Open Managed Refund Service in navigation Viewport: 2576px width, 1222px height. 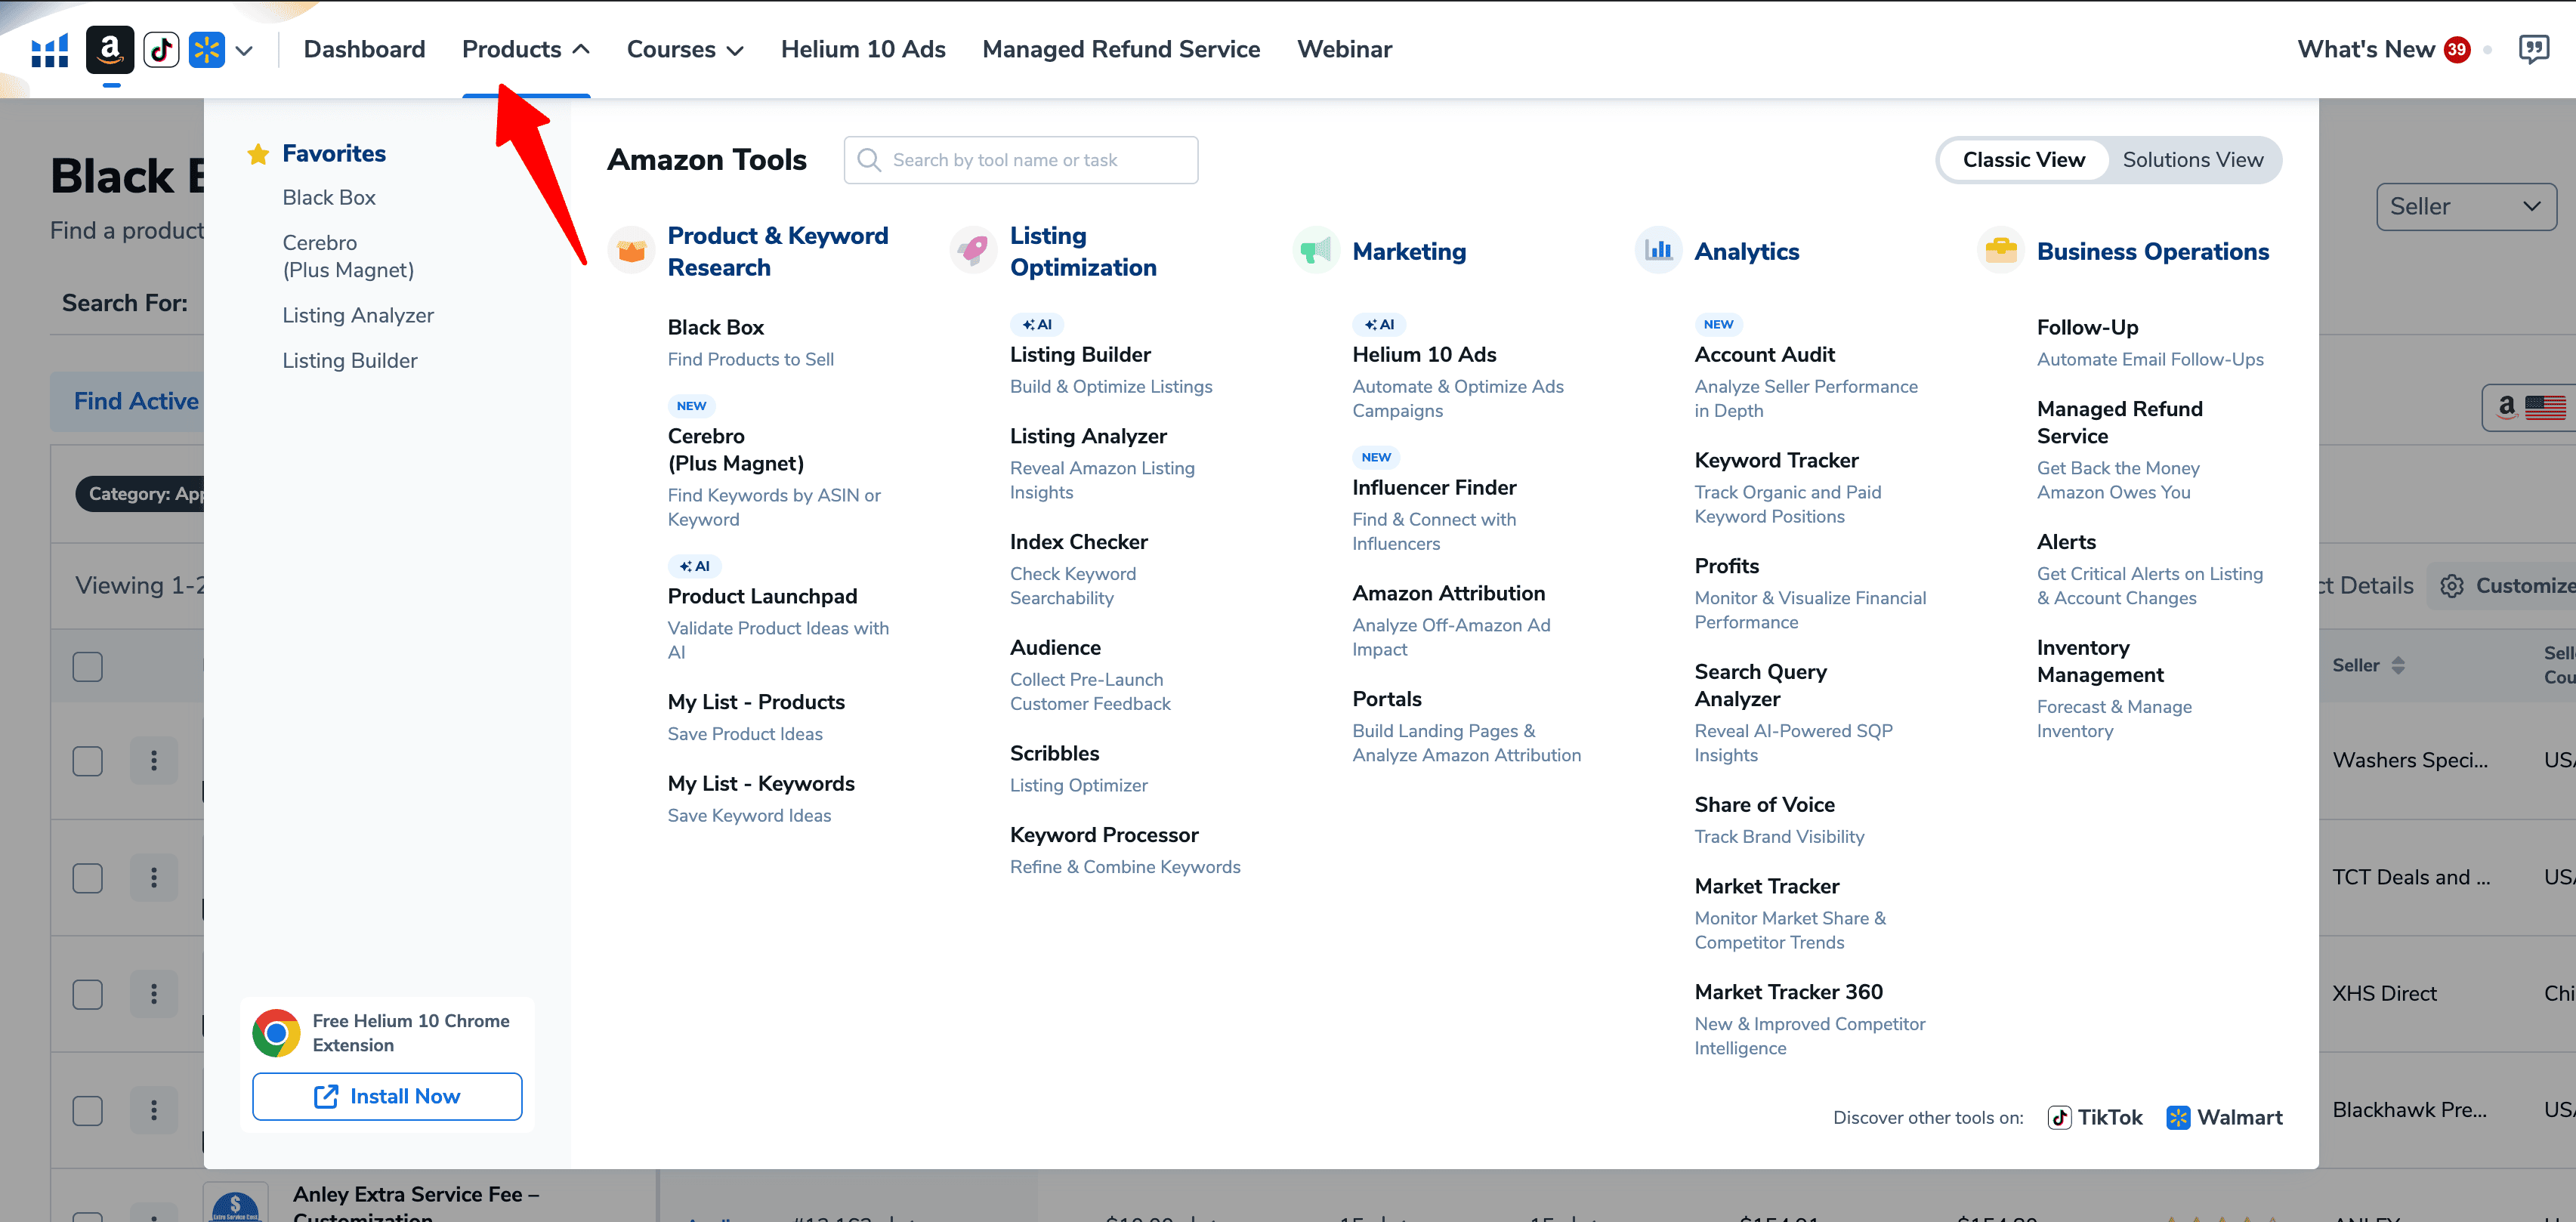[x=1121, y=49]
